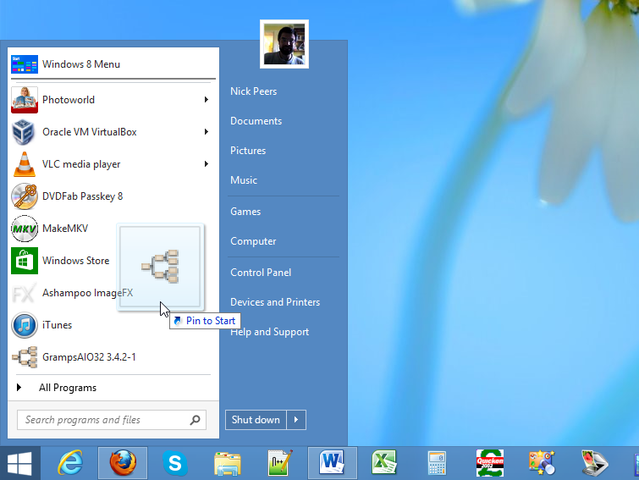Image resolution: width=639 pixels, height=480 pixels.
Task: Open Computer from the Start menu
Action: 253,241
